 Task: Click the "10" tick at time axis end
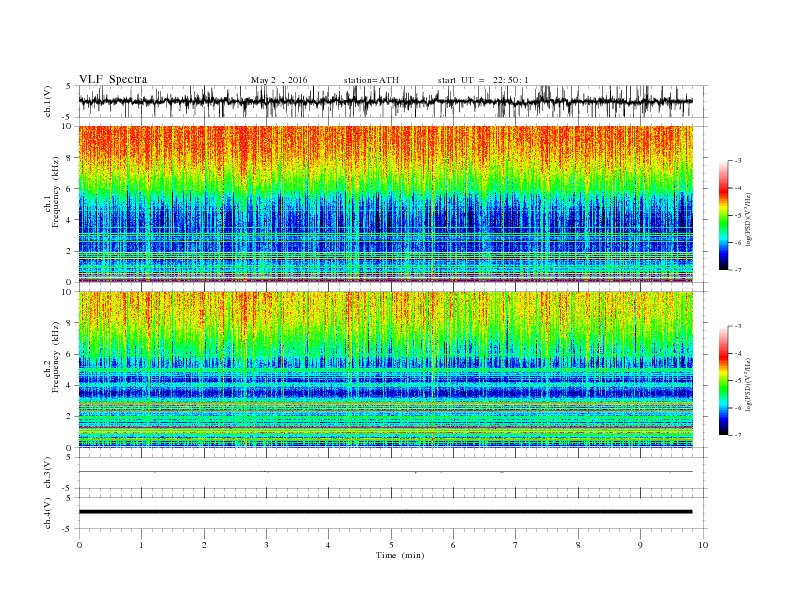pos(703,545)
